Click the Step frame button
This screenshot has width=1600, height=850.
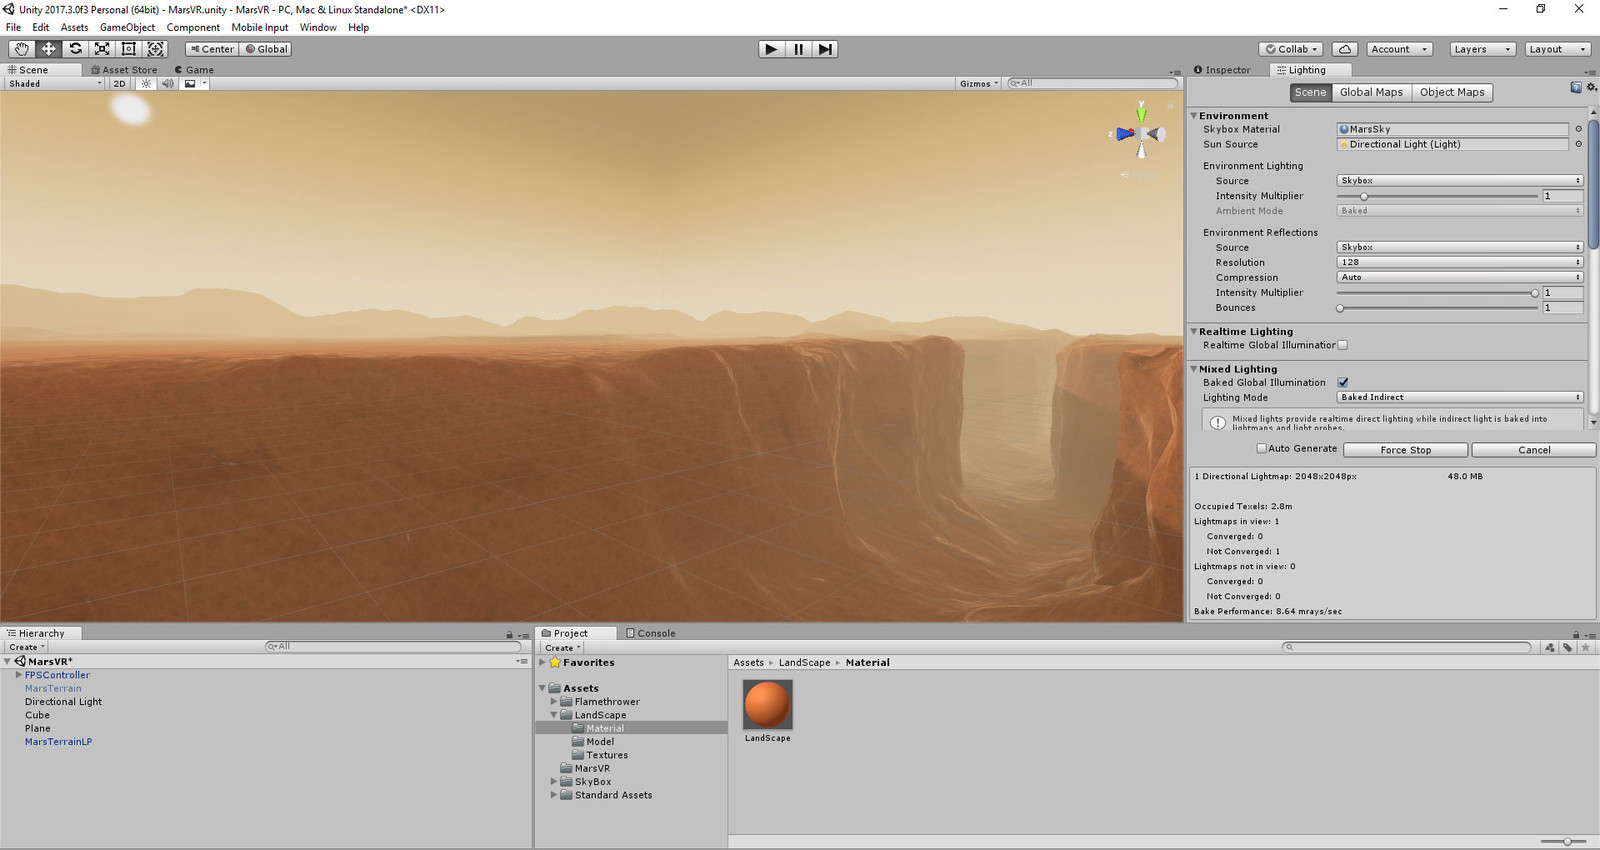click(824, 49)
